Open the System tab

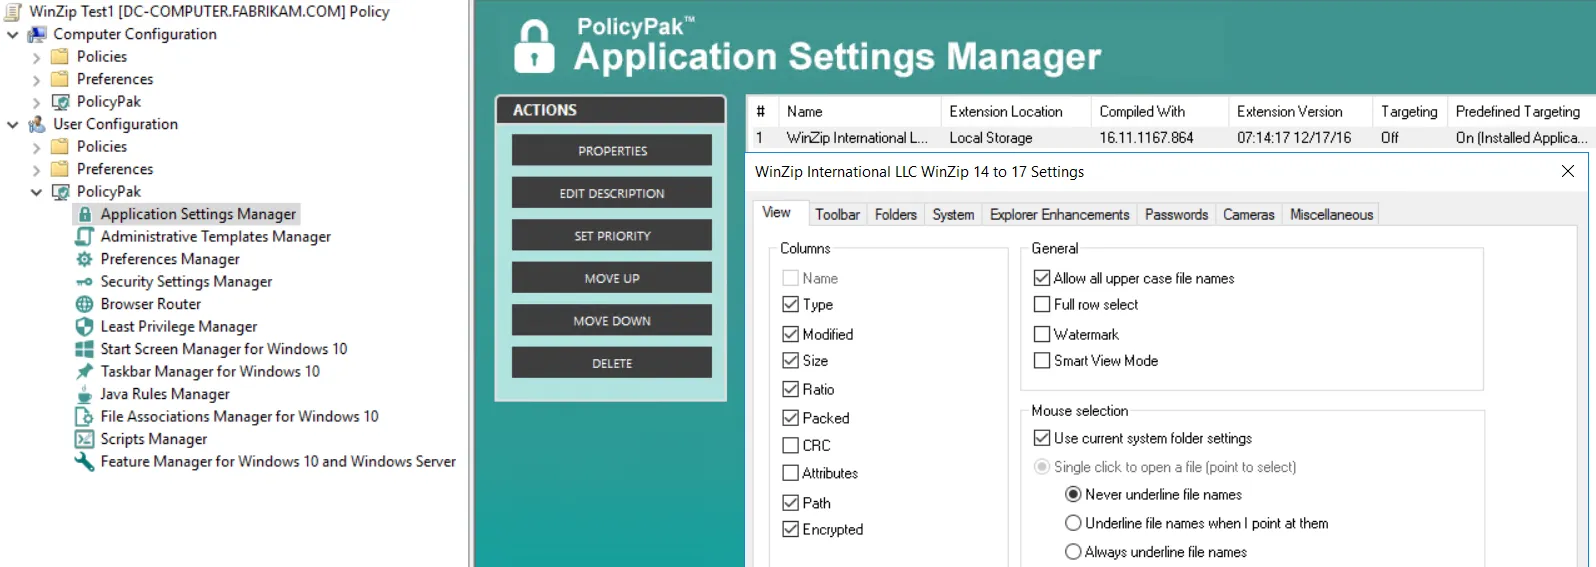(953, 214)
